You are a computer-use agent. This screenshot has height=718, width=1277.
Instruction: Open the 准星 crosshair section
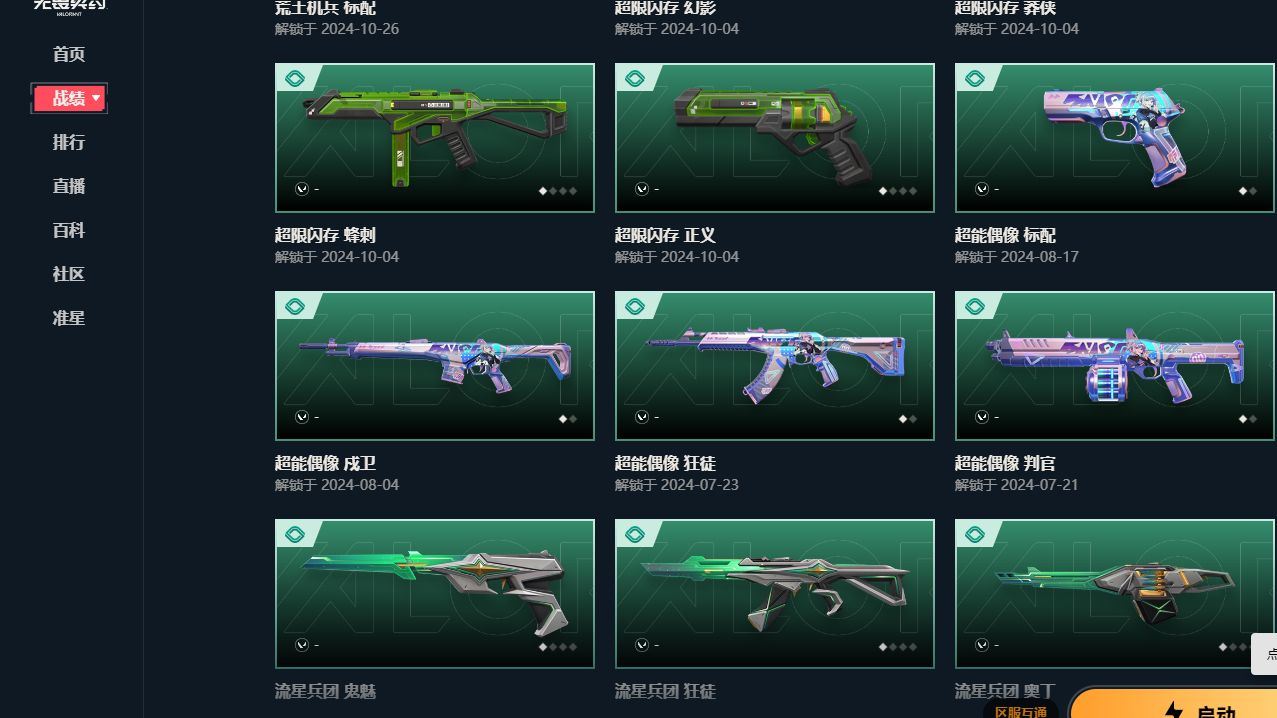point(69,318)
